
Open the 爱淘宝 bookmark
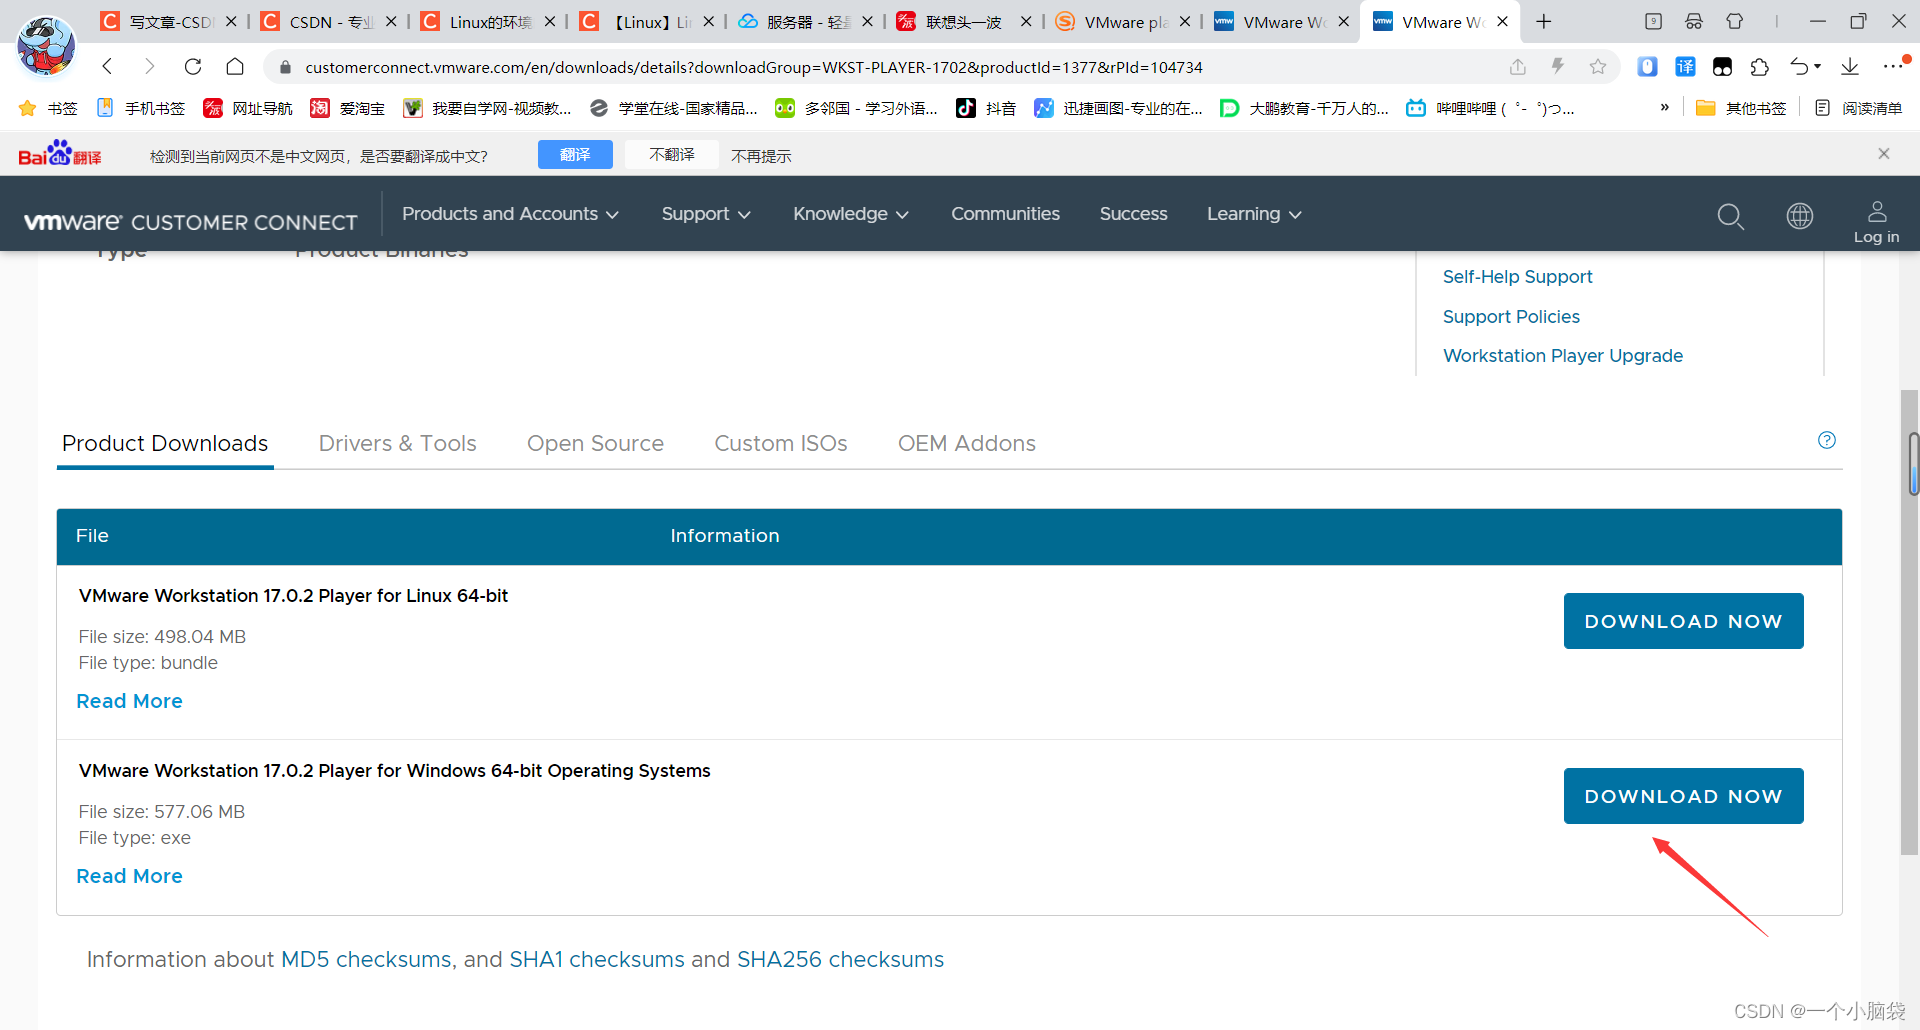coord(348,108)
